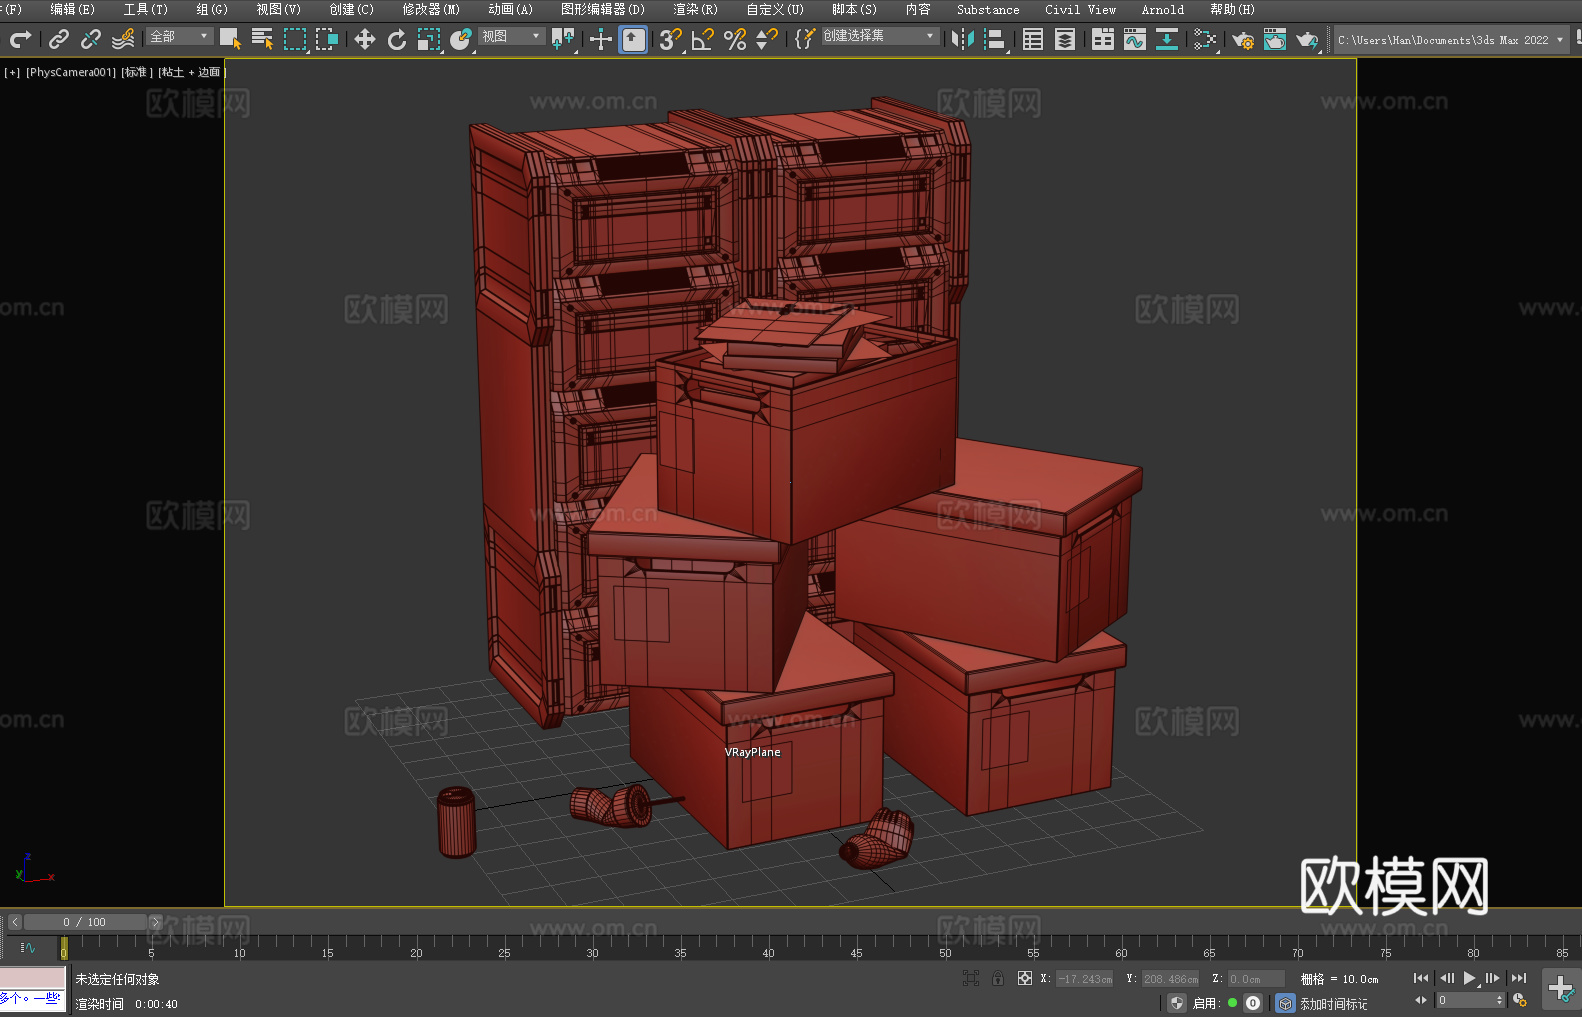Click Use Pivot Point Center icon
The width and height of the screenshot is (1582, 1017).
tap(563, 39)
